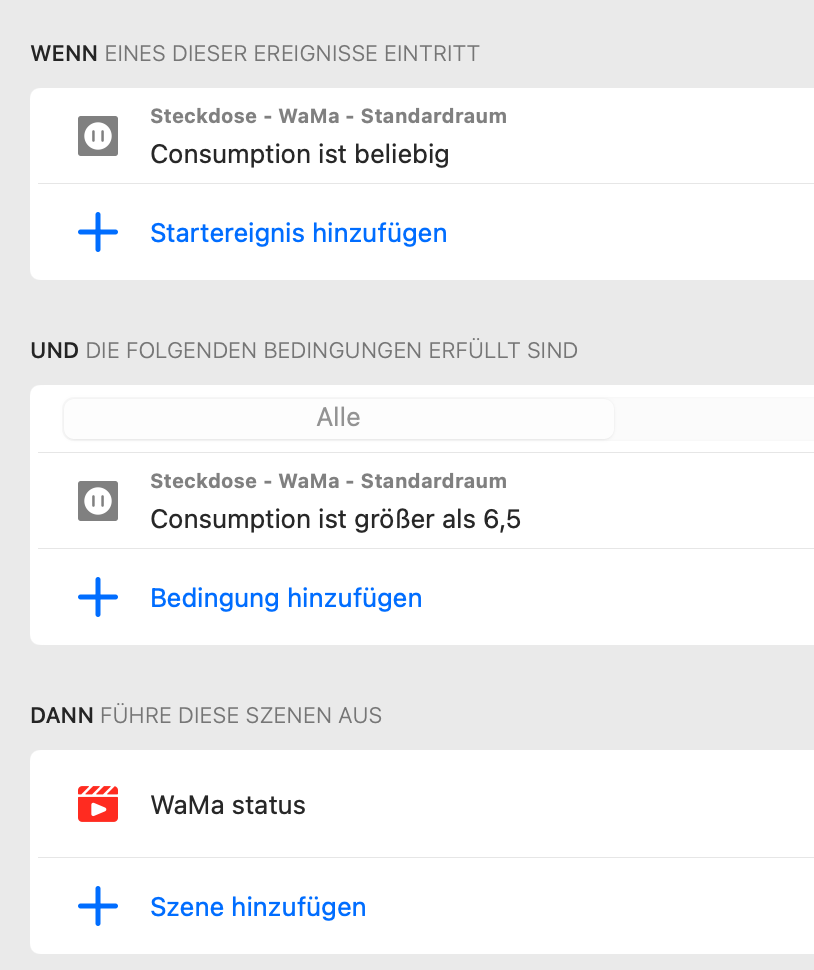This screenshot has width=814, height=970.
Task: Click the plus icon beside Bedingung hinzufügen
Action: 98,598
